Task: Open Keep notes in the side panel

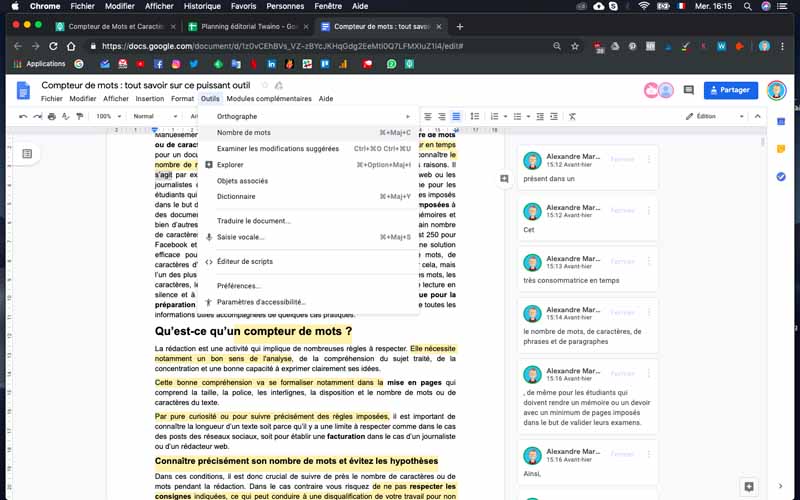Action: point(781,148)
